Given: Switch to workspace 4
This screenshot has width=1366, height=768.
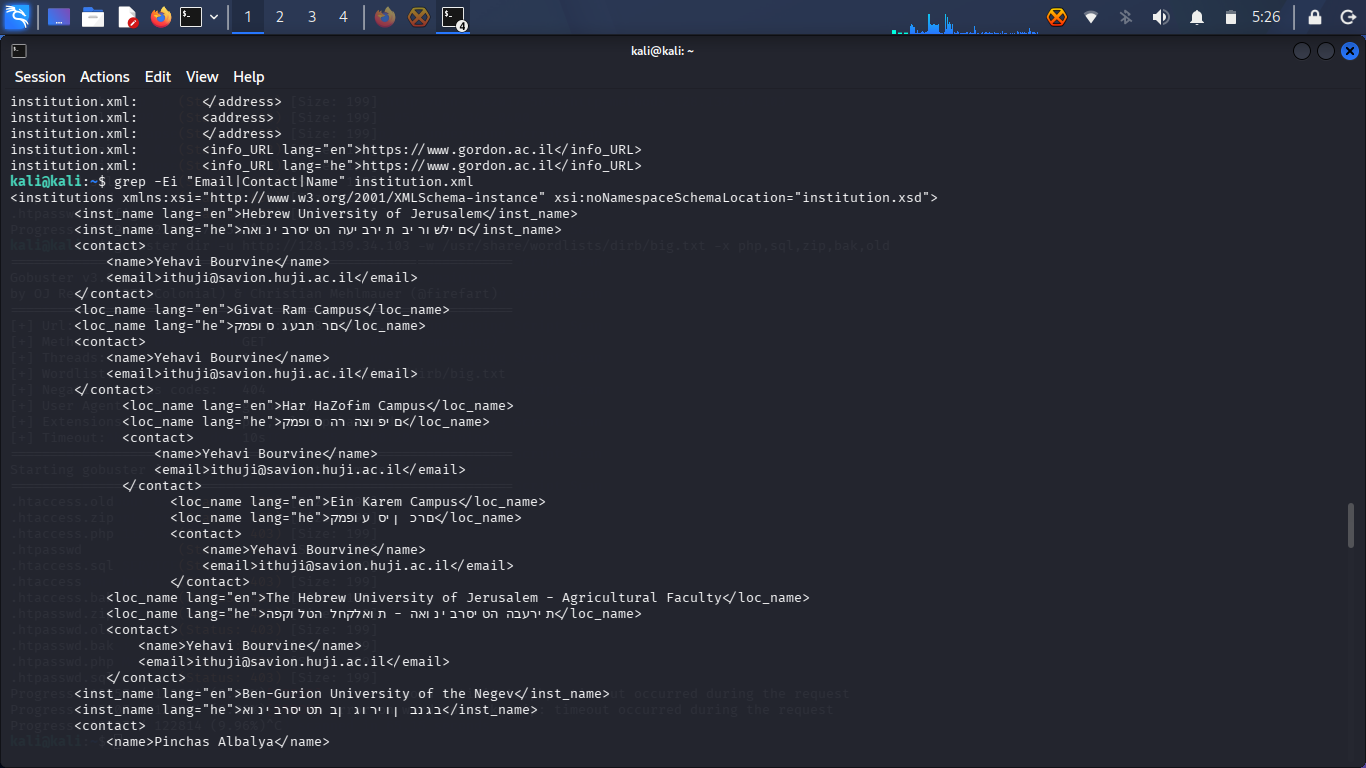Looking at the screenshot, I should (344, 17).
